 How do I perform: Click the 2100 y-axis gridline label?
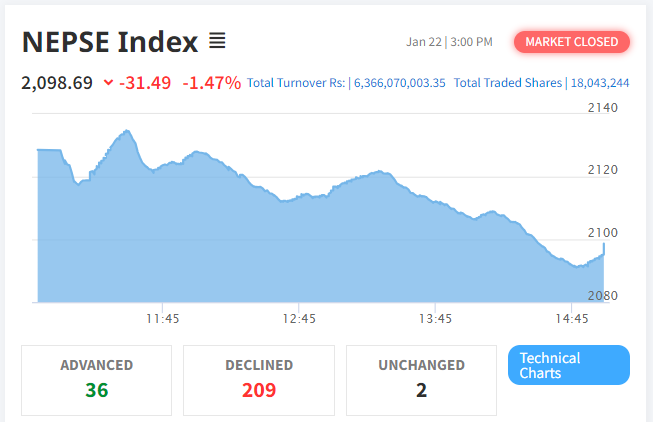click(x=603, y=232)
